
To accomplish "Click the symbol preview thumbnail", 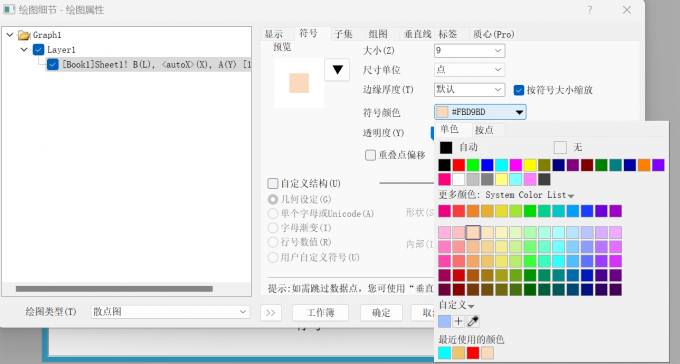I will pyautogui.click(x=299, y=83).
